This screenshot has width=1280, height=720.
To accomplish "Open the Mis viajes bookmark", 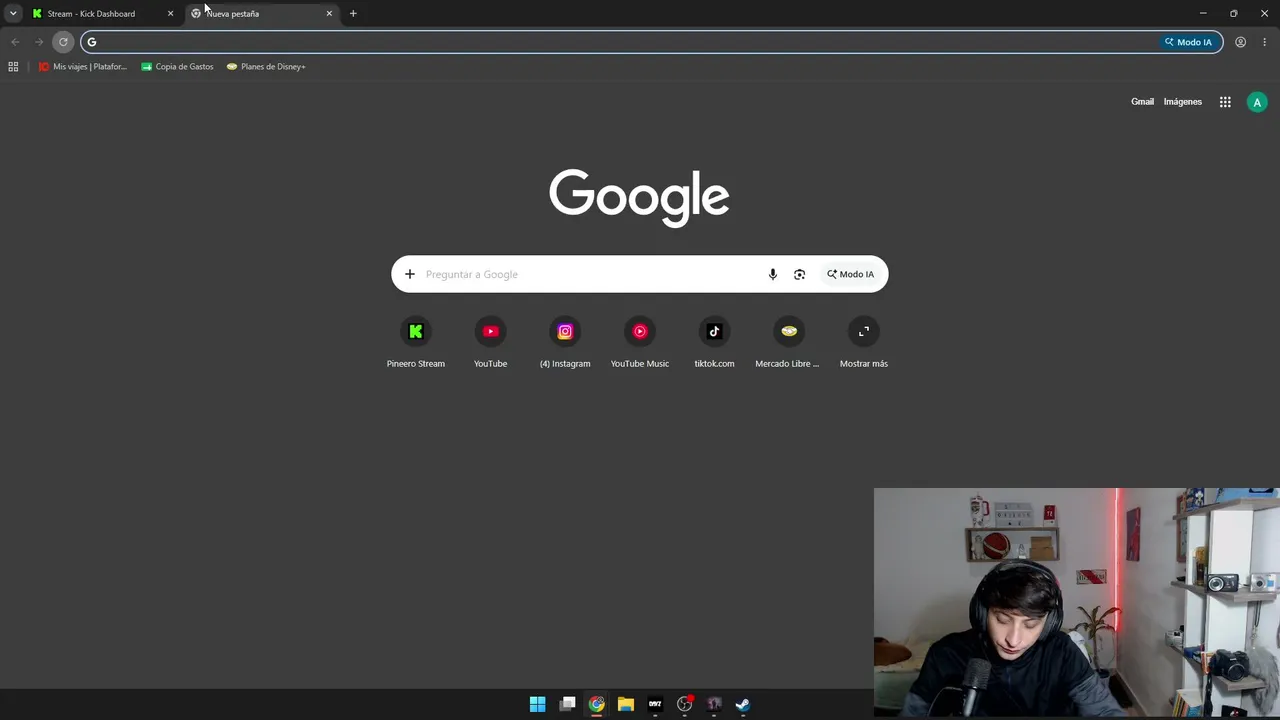I will pyautogui.click(x=83, y=67).
